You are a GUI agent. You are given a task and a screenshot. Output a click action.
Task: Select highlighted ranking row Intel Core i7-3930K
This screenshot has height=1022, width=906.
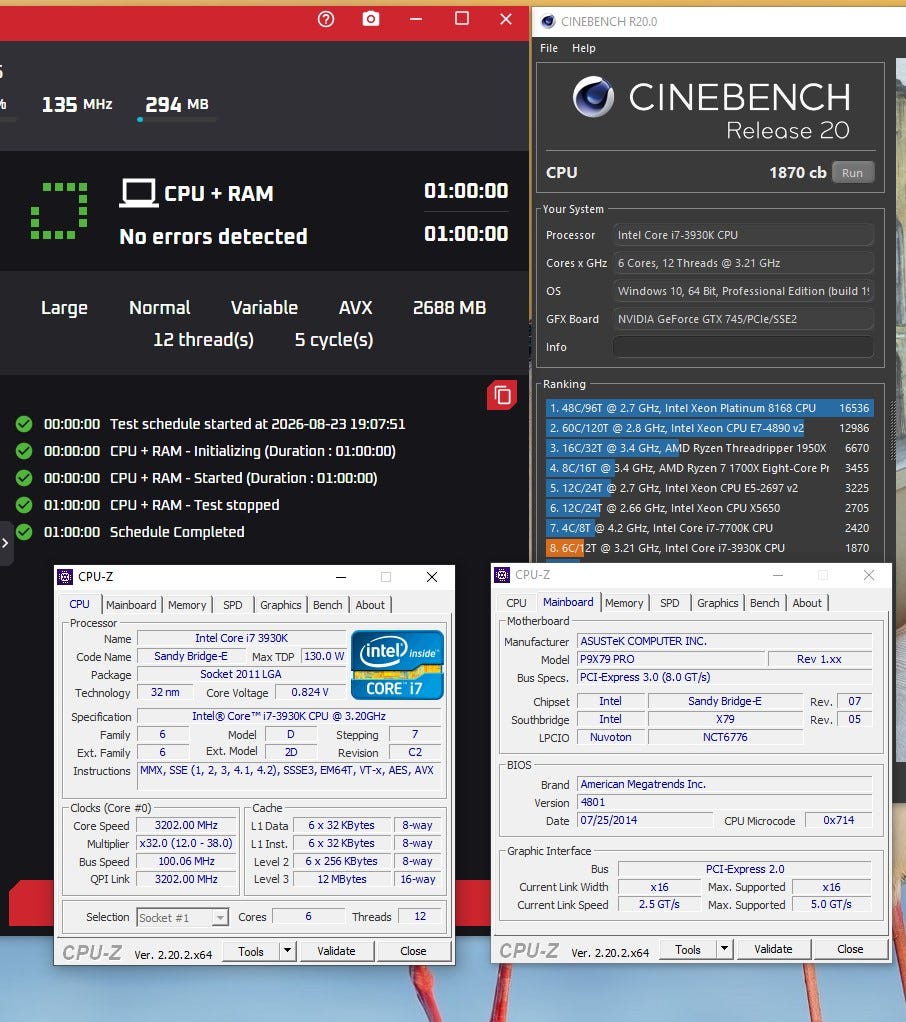[709, 548]
